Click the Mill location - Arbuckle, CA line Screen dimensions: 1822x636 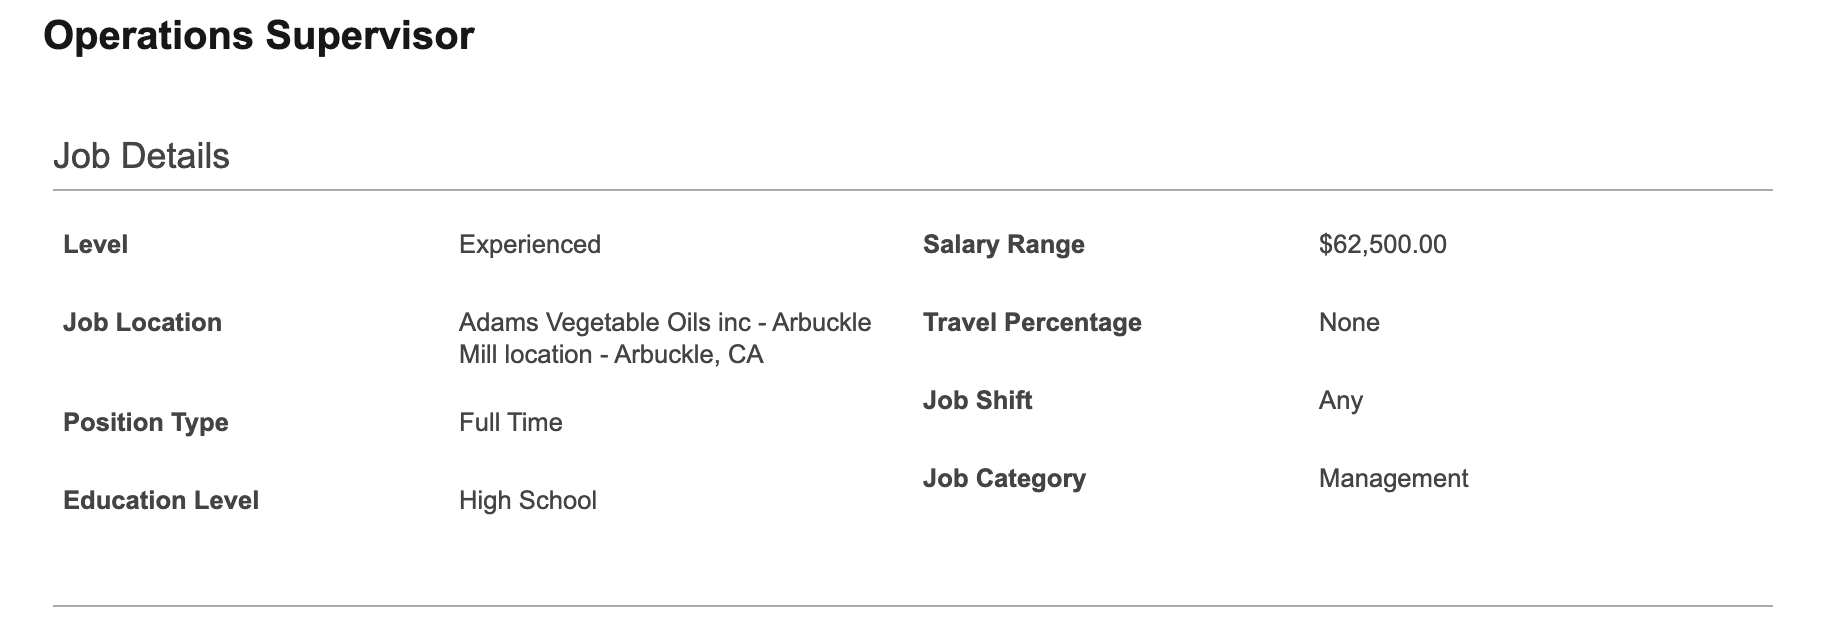[x=611, y=354]
